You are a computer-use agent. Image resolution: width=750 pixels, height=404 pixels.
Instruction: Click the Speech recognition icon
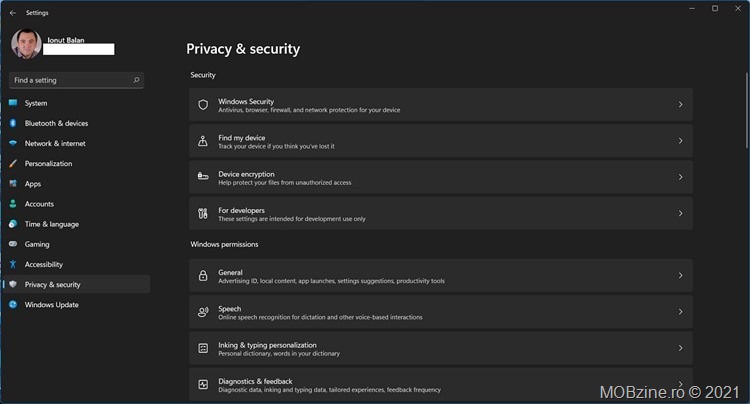click(203, 312)
